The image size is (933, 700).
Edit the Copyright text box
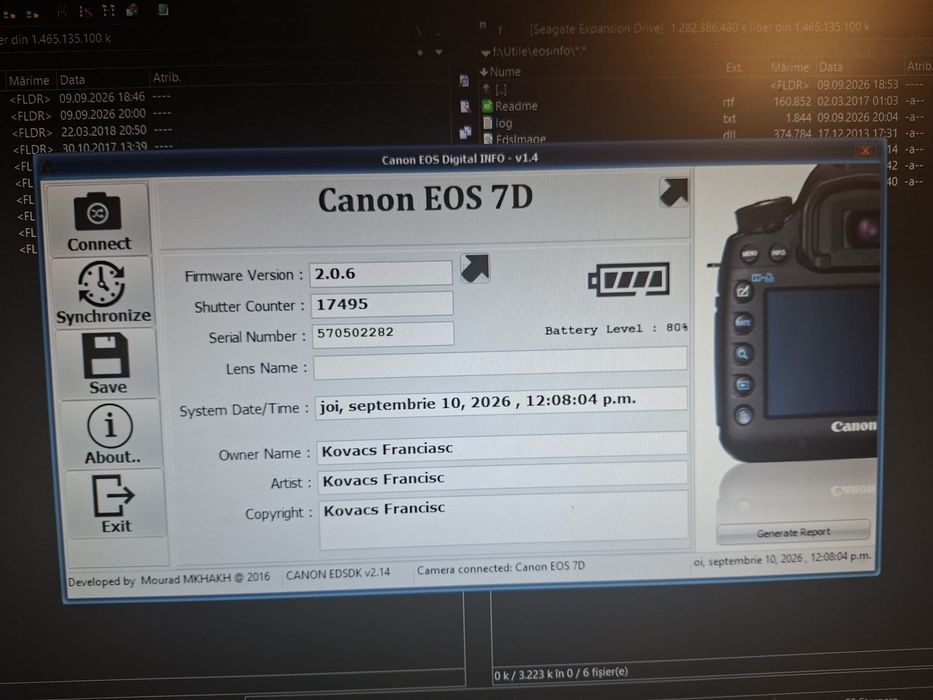tap(504, 520)
